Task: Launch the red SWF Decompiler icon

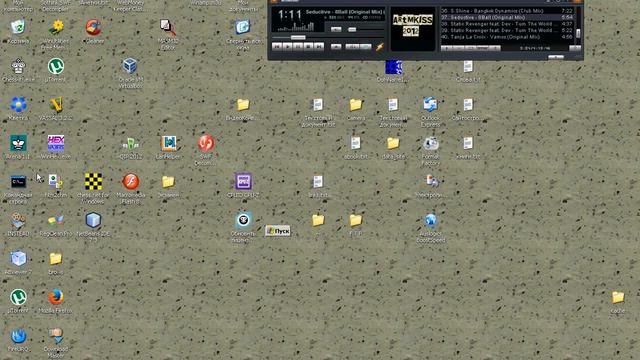Action: point(206,143)
